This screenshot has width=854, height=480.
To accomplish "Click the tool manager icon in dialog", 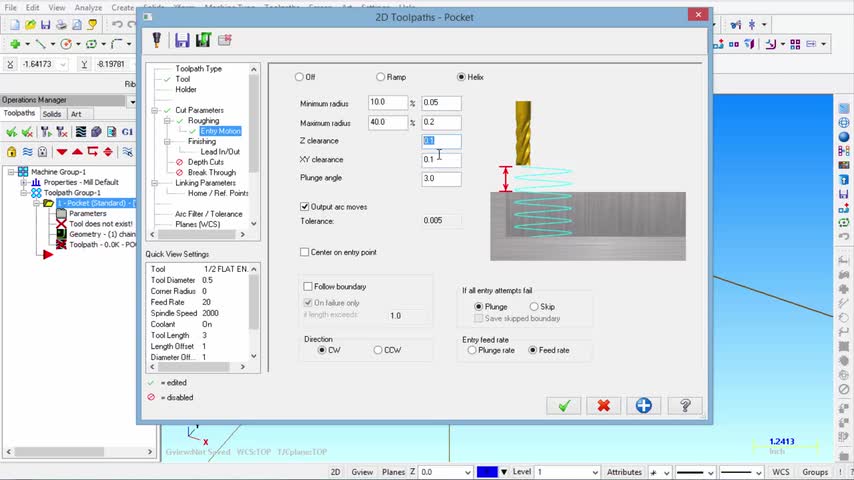I will click(157, 40).
